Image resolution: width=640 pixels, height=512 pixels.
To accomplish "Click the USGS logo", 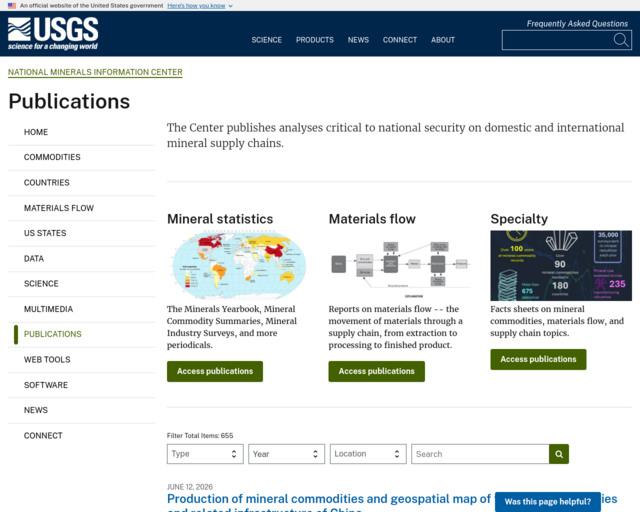I will click(53, 34).
